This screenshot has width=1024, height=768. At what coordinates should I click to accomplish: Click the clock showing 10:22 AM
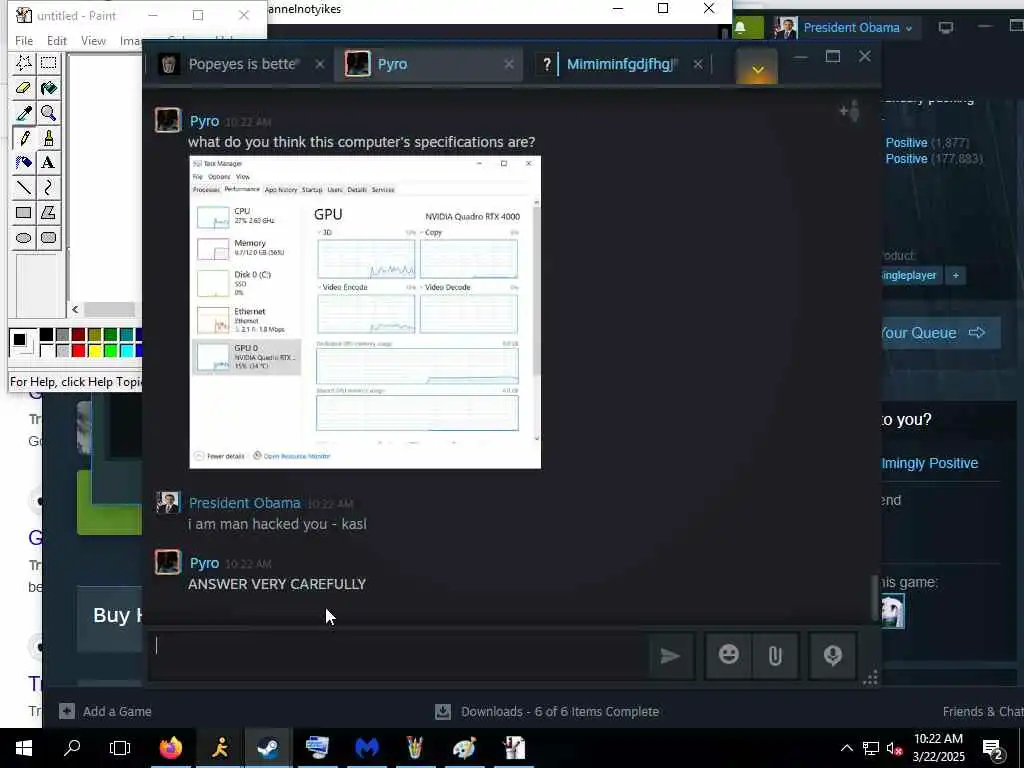point(938,739)
